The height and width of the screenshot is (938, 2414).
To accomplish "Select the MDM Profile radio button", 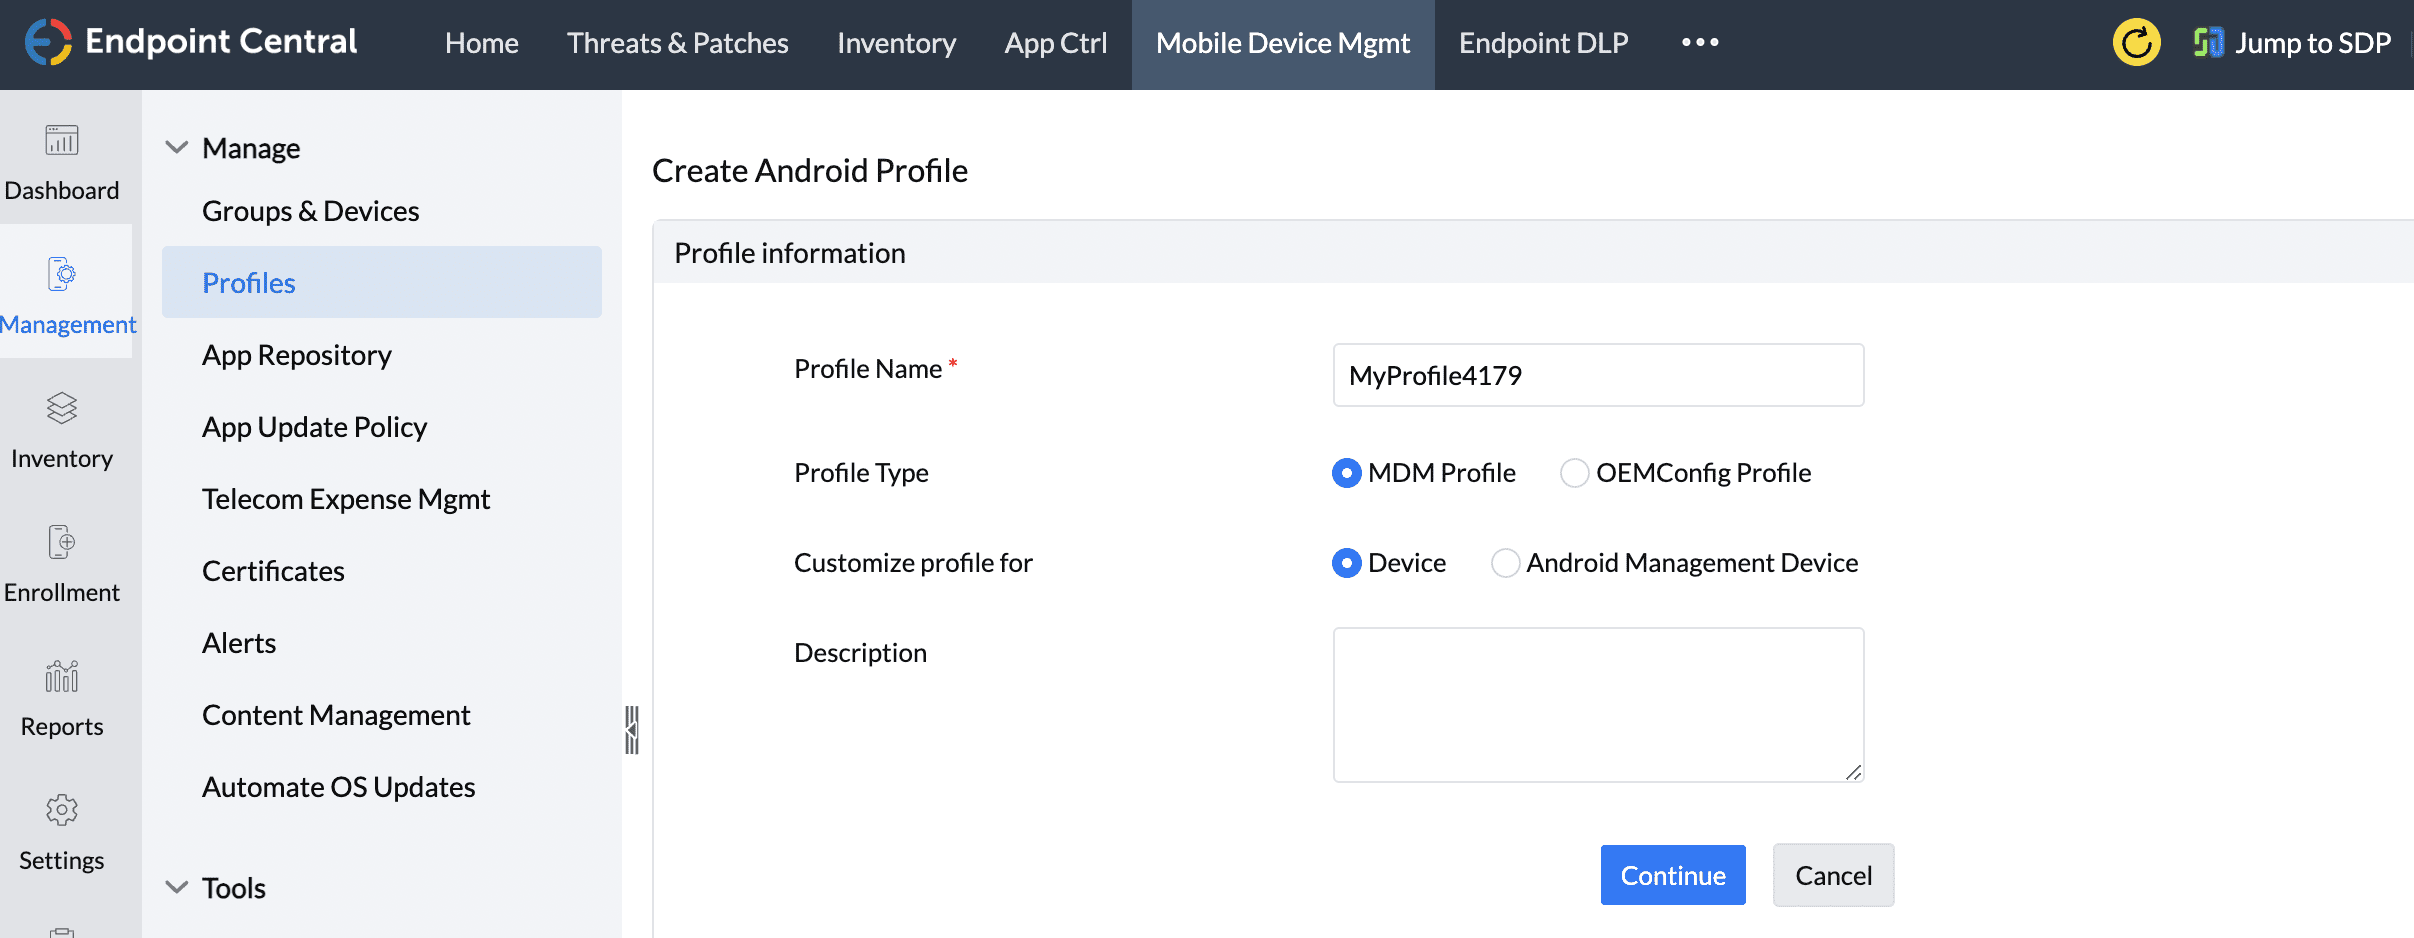I will (1347, 473).
